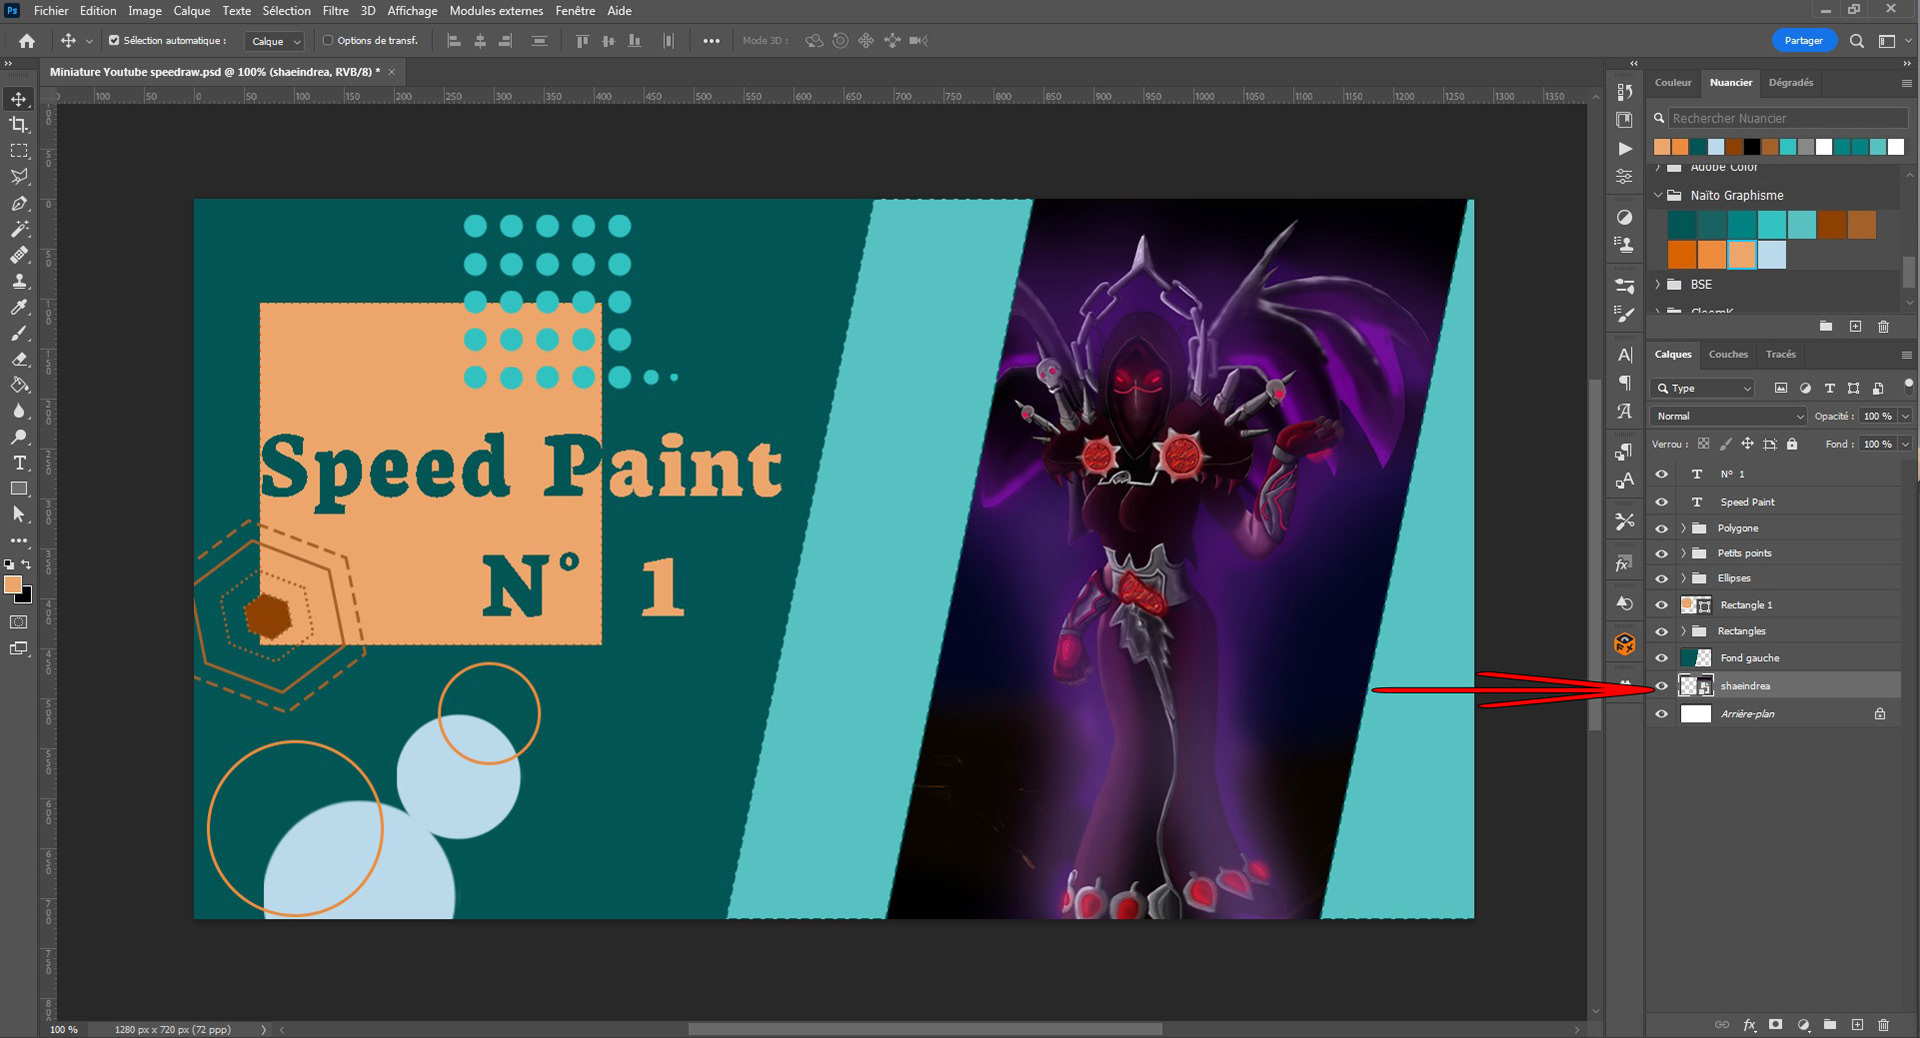Hide the Arrière-plan layer
The width and height of the screenshot is (1920, 1038).
(1662, 714)
